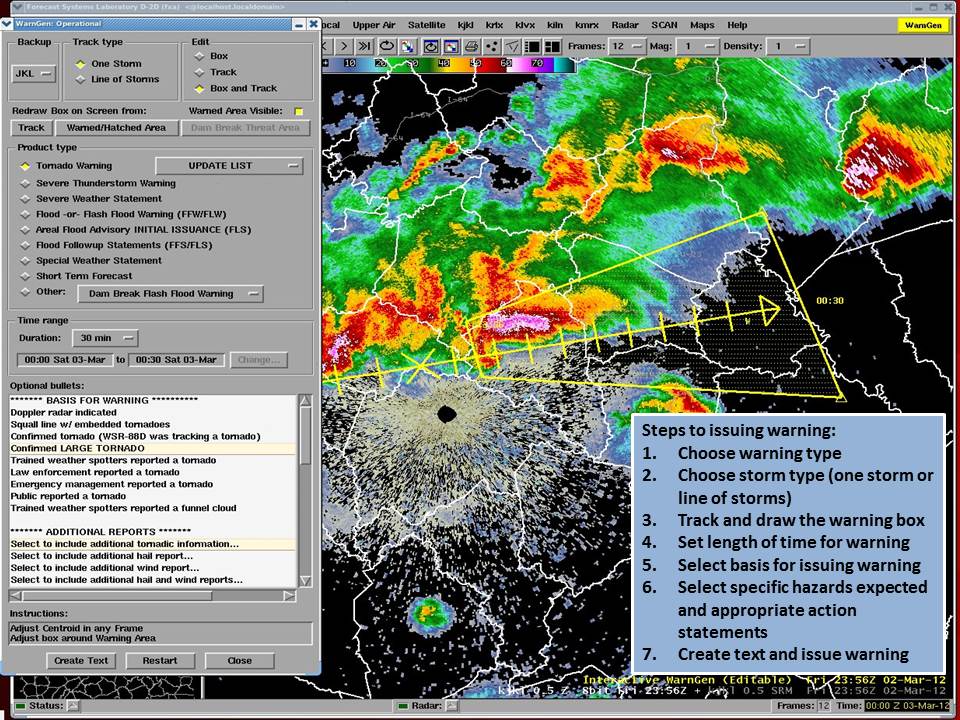Select Special Weather Statement product type
Screen dimensions: 960x720
(x=25, y=260)
